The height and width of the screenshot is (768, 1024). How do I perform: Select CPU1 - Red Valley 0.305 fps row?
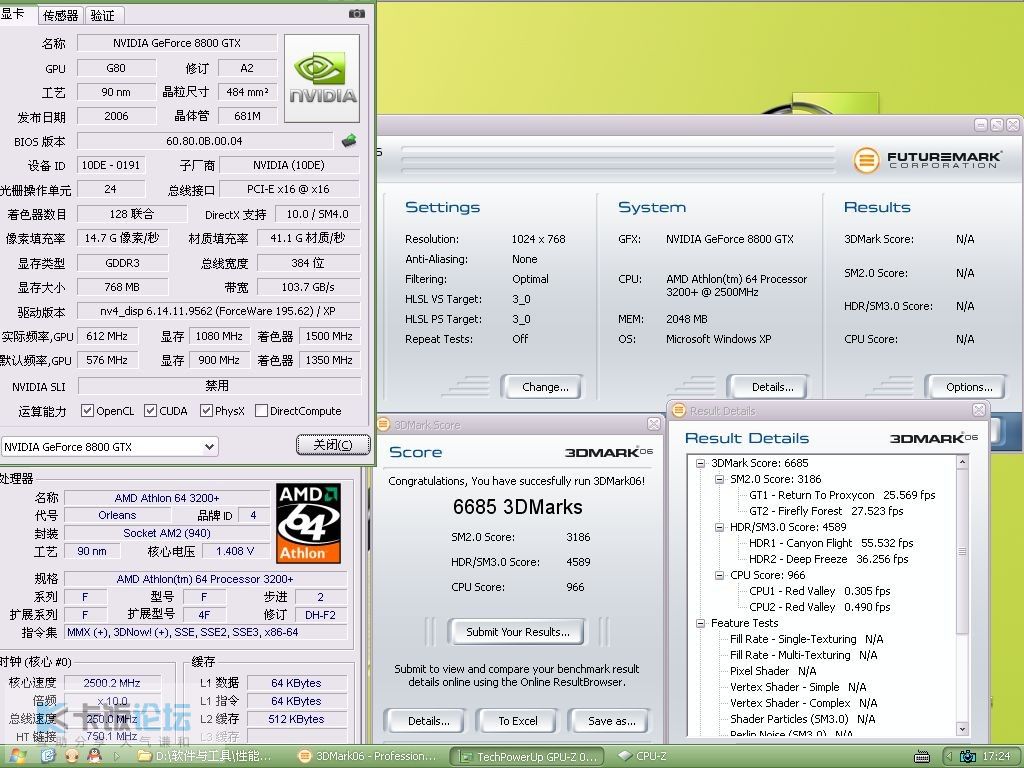[820, 591]
